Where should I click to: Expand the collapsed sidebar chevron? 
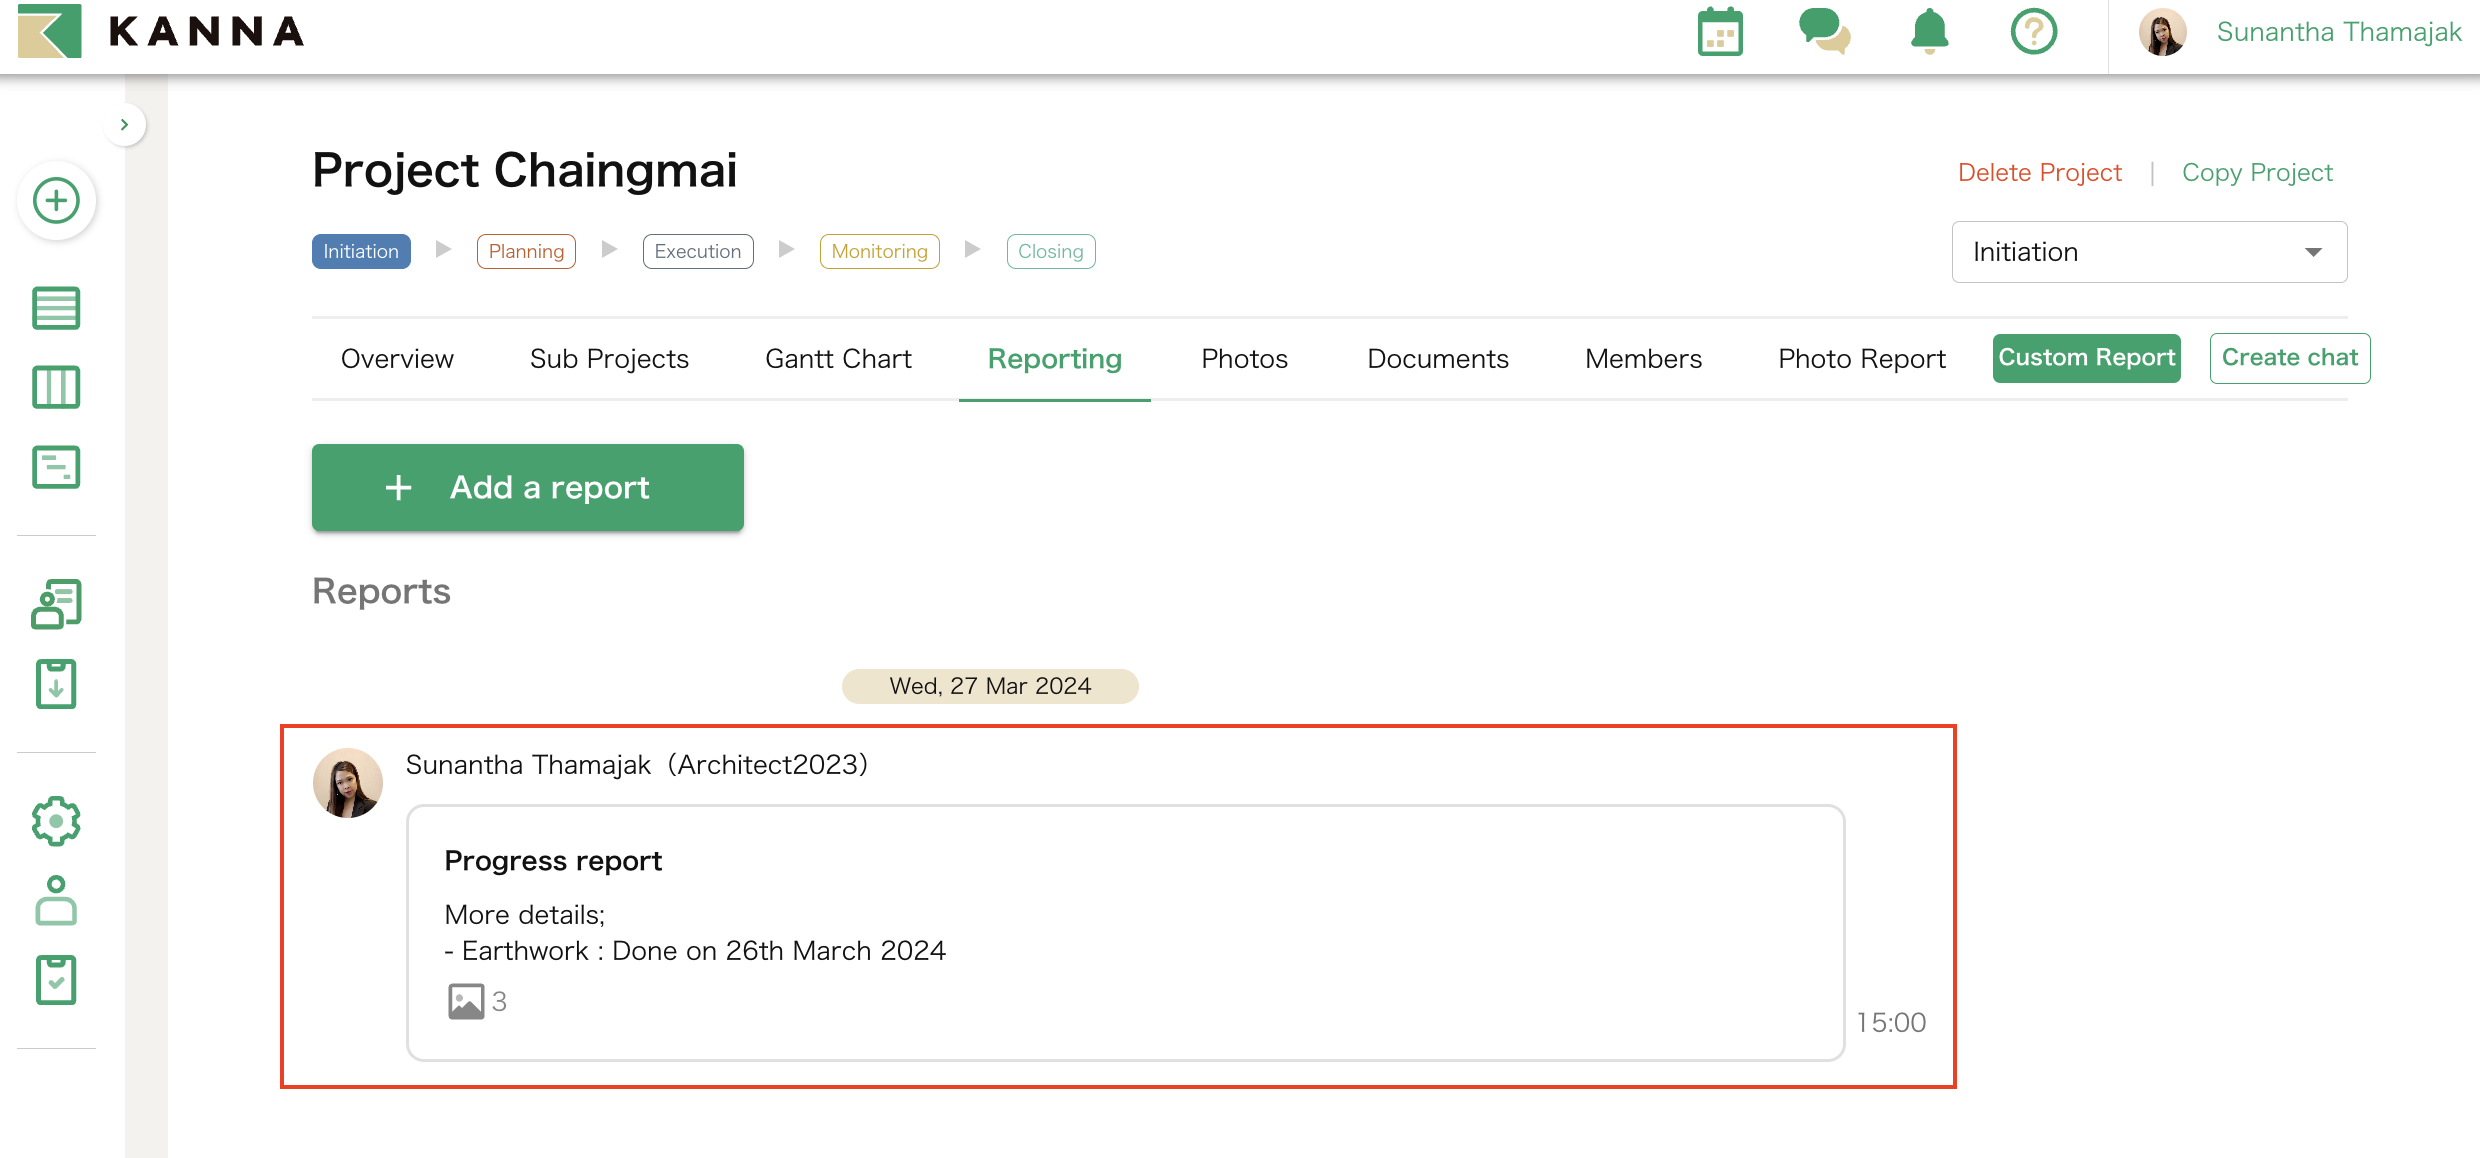pyautogui.click(x=125, y=125)
